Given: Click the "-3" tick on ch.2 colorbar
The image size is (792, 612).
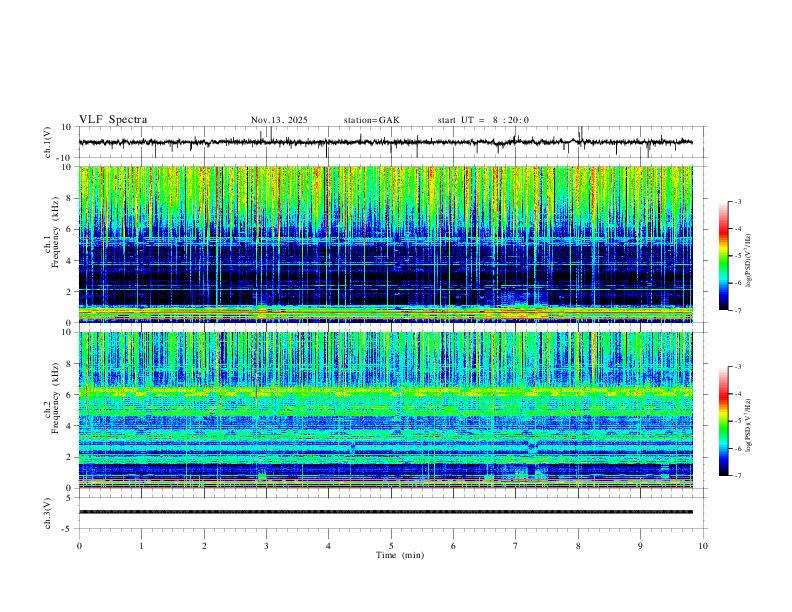Looking at the screenshot, I should (737, 367).
